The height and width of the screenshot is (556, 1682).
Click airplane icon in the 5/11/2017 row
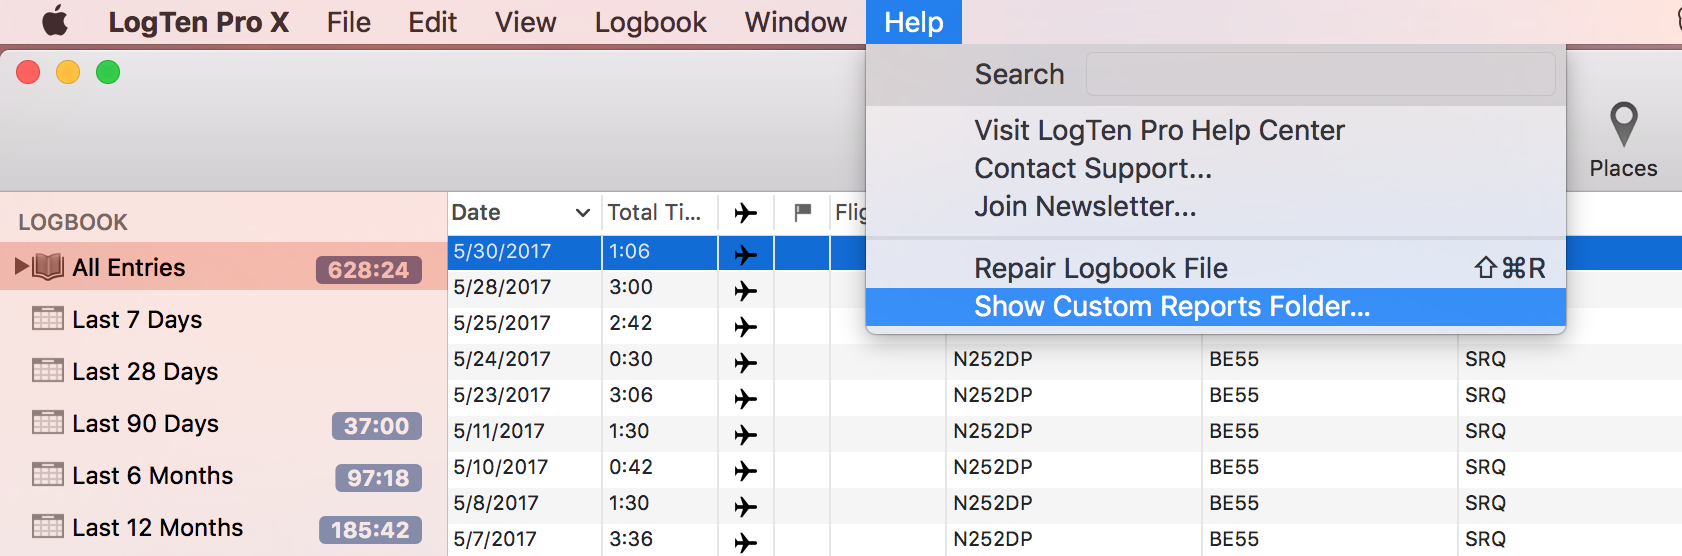(x=746, y=435)
